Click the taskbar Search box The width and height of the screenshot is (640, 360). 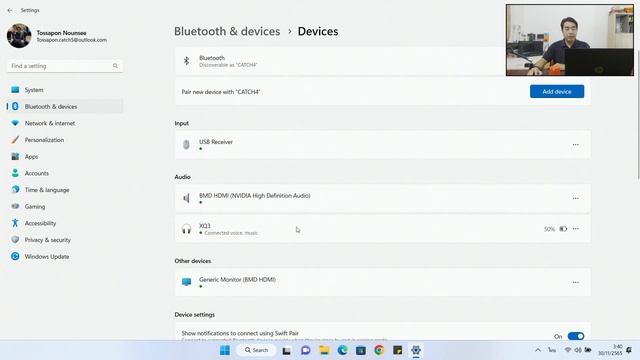point(256,350)
